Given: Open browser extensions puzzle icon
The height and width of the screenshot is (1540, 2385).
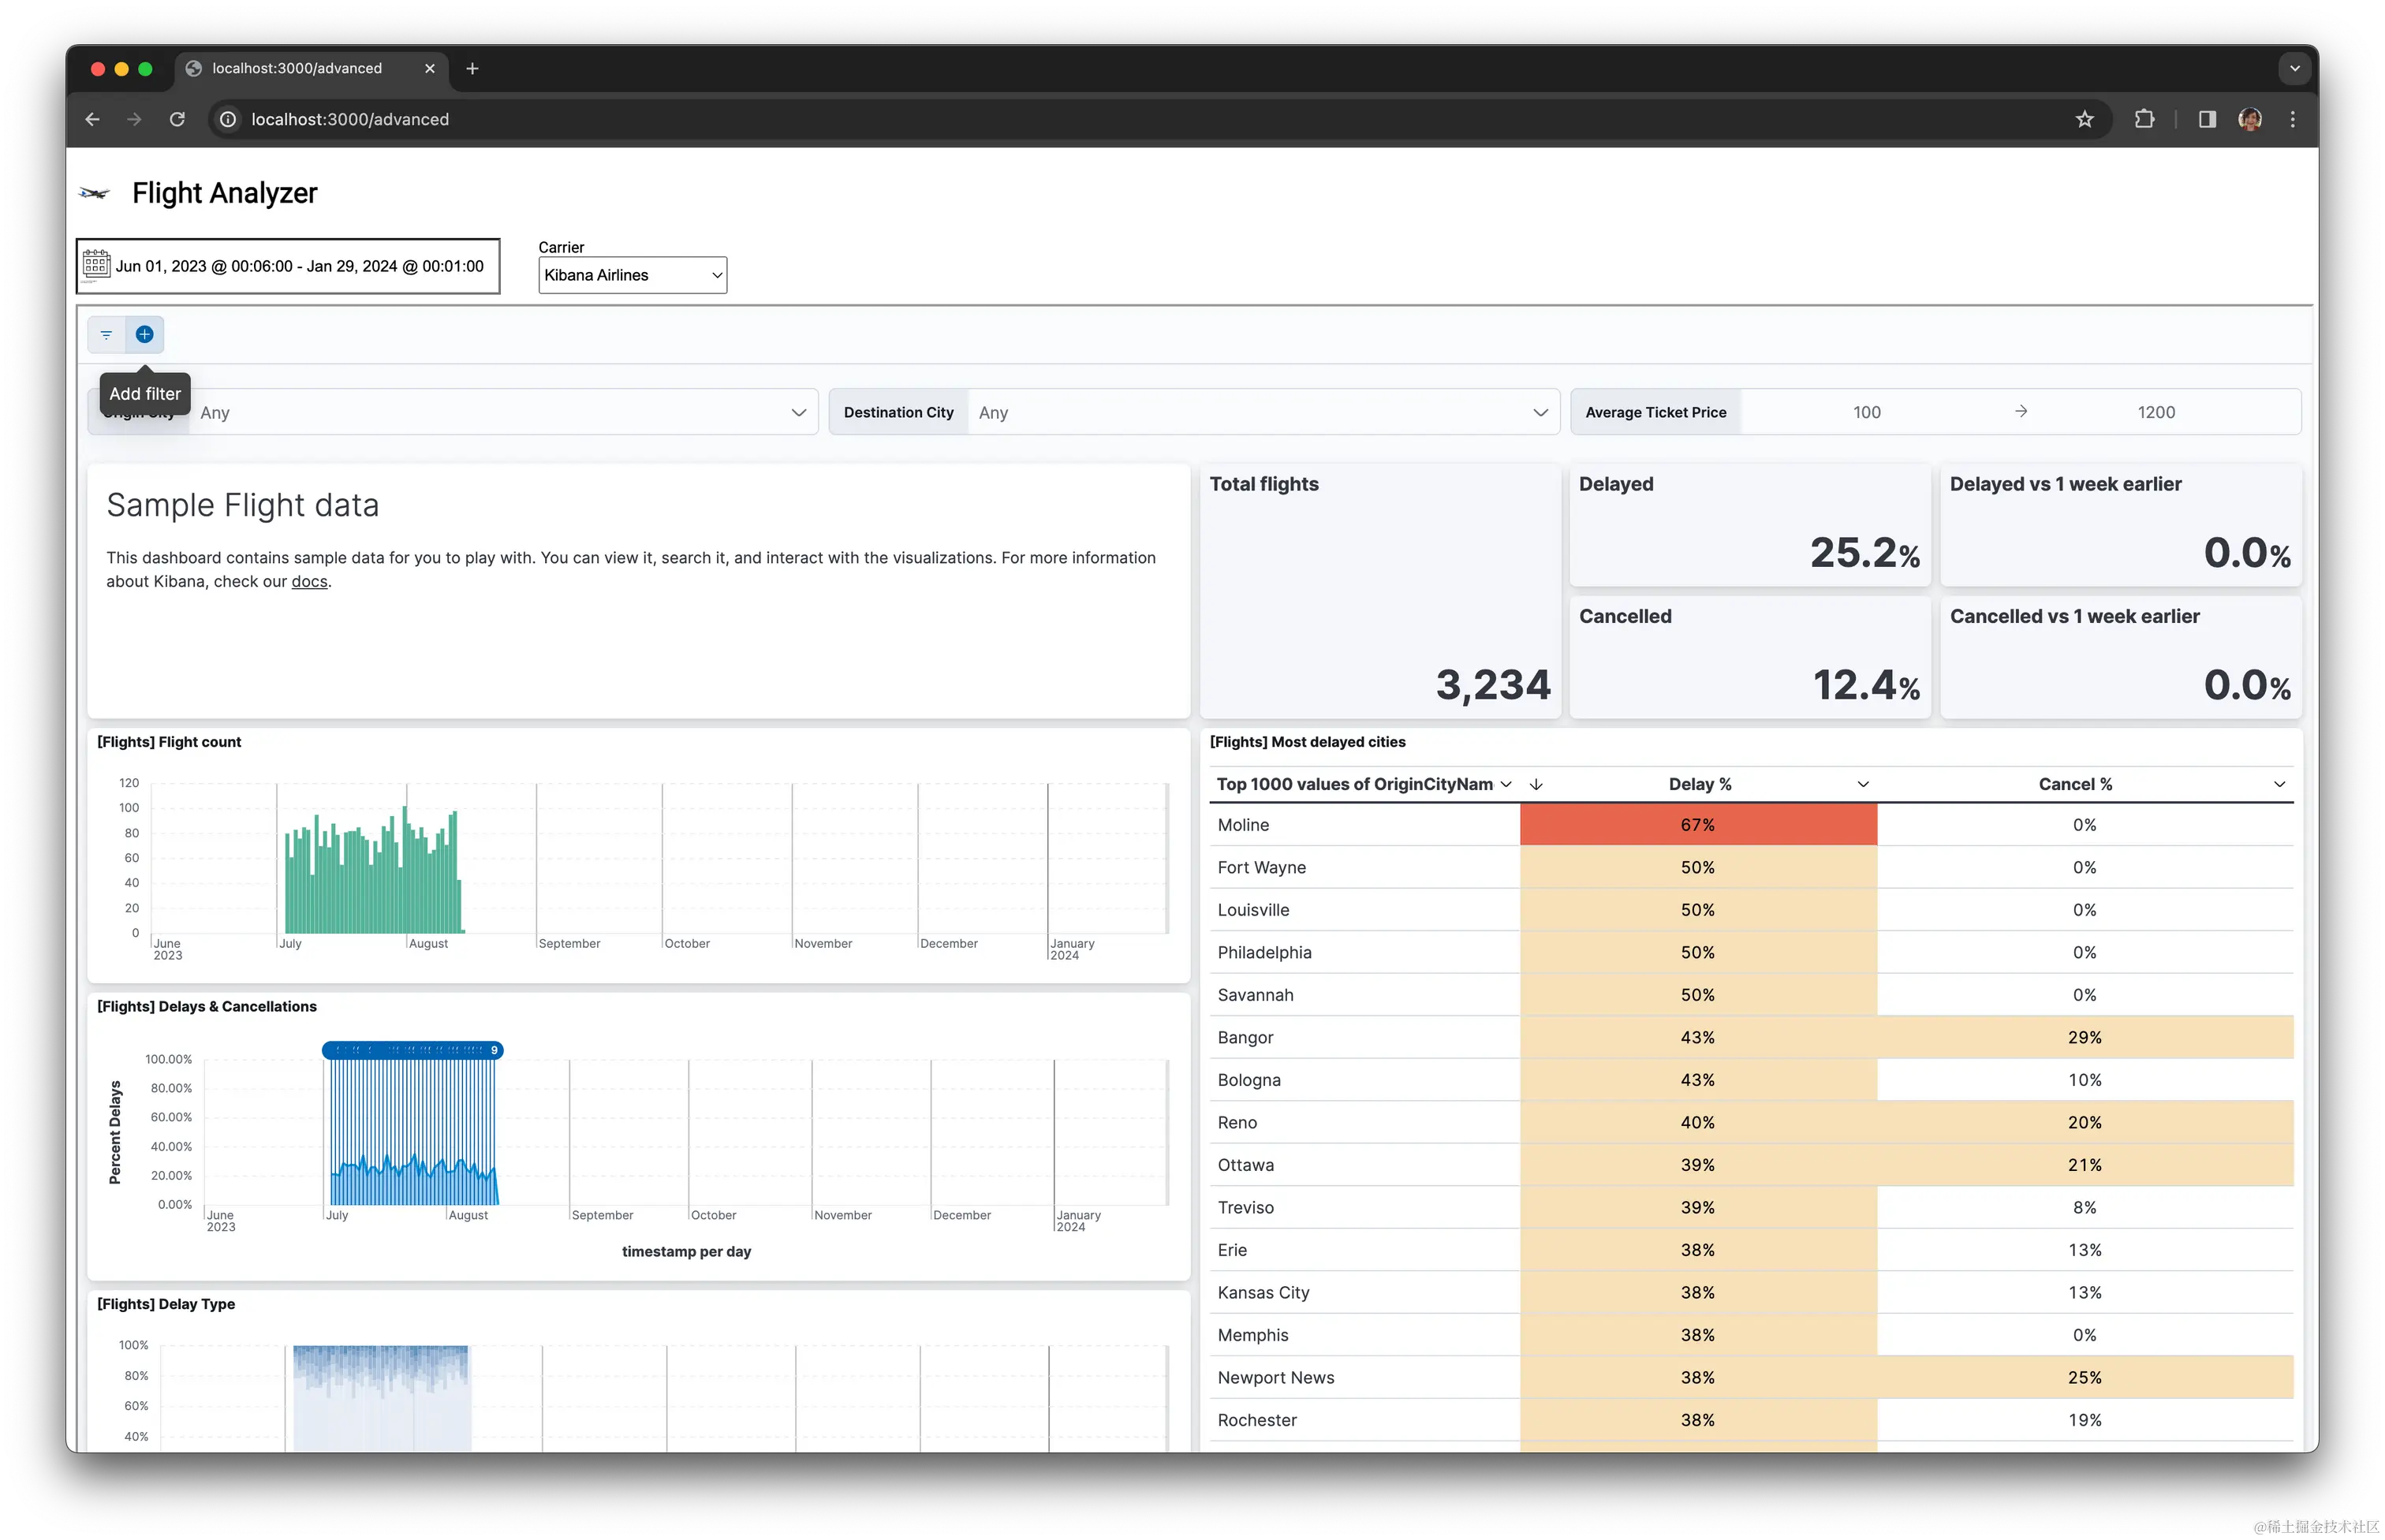Looking at the screenshot, I should coord(2144,119).
